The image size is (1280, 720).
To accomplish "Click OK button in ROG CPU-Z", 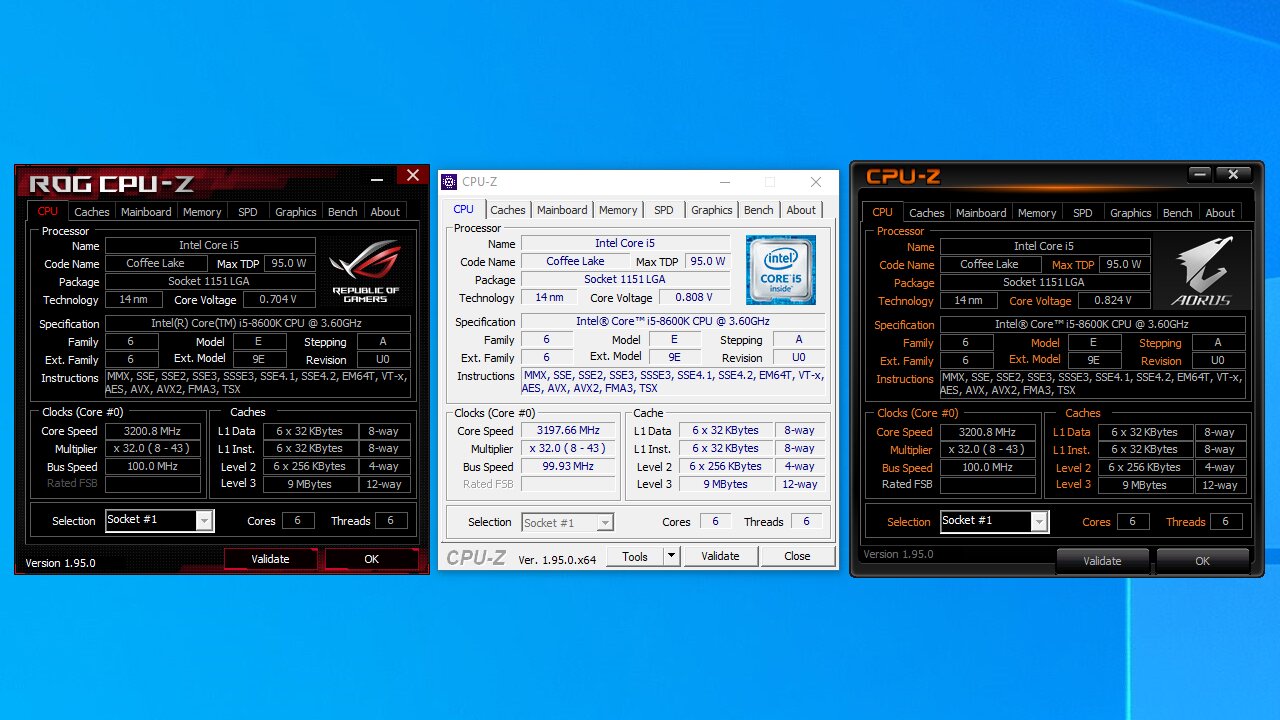I will [372, 559].
